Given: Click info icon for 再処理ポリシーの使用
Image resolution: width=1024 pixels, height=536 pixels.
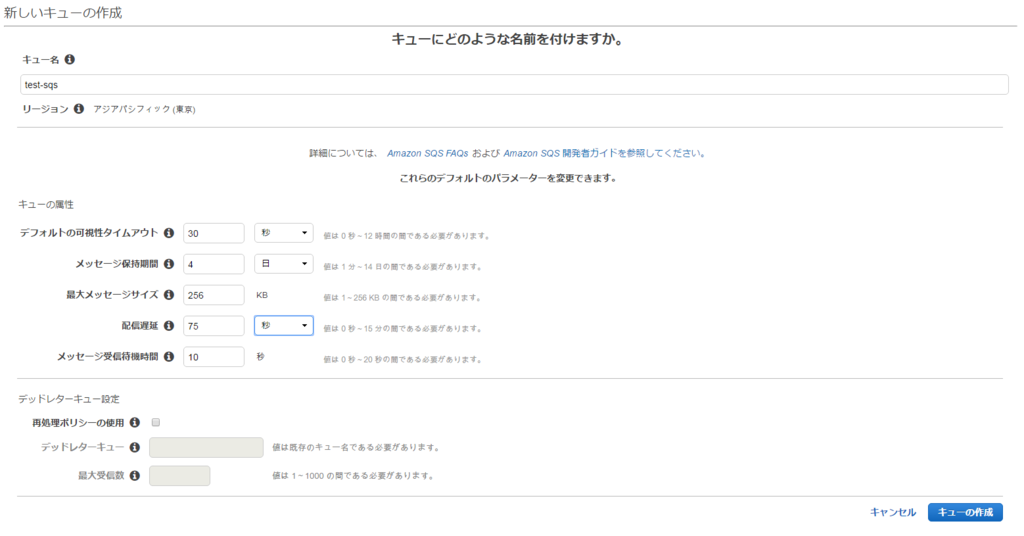Looking at the screenshot, I should pyautogui.click(x=135, y=422).
